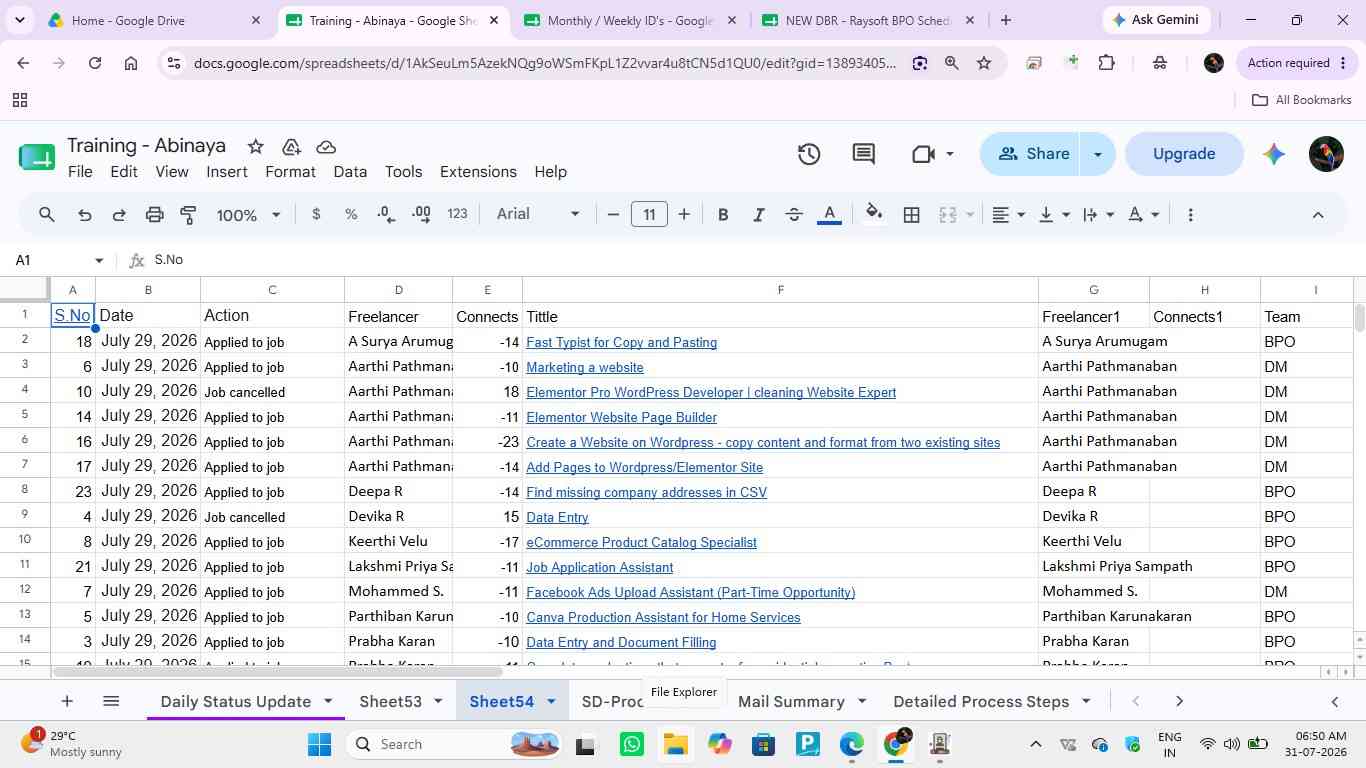
Task: Toggle italic formatting
Action: pyautogui.click(x=758, y=214)
